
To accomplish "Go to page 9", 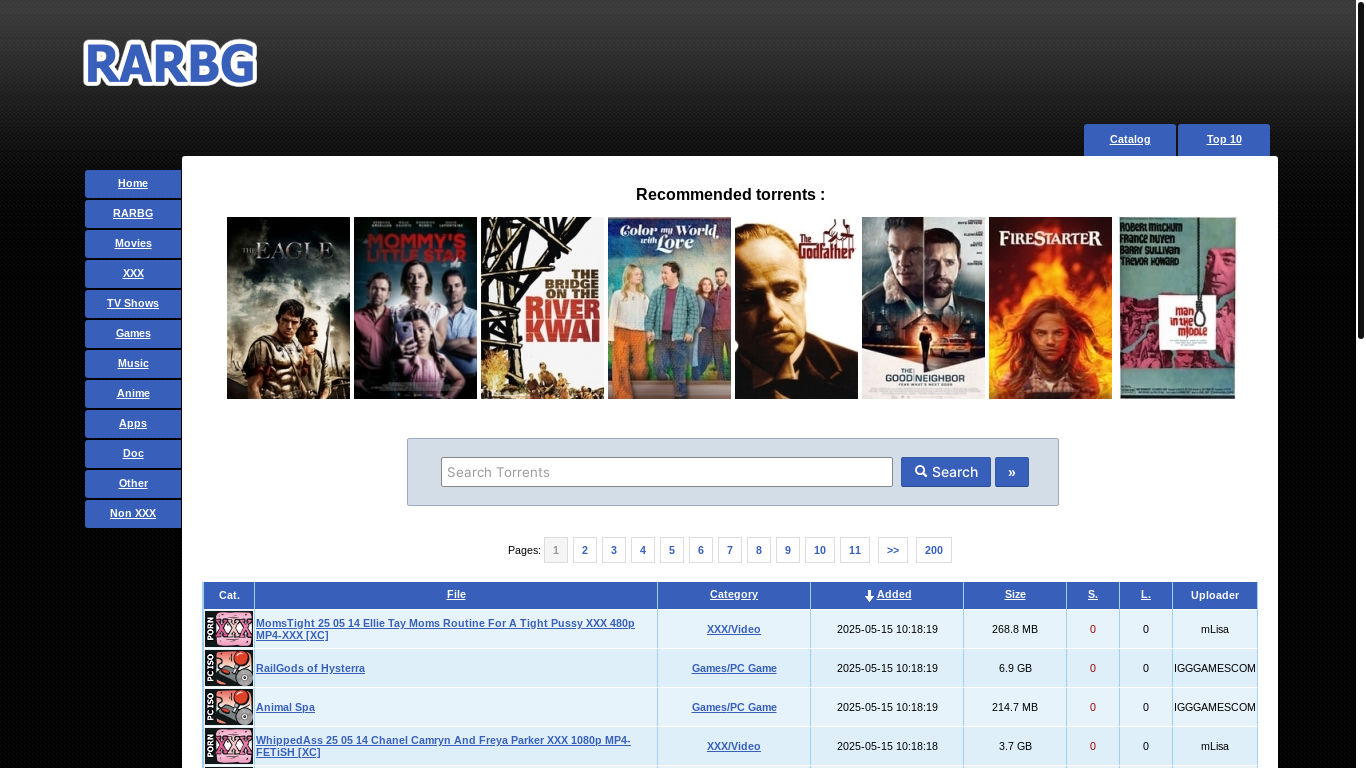I will (788, 550).
